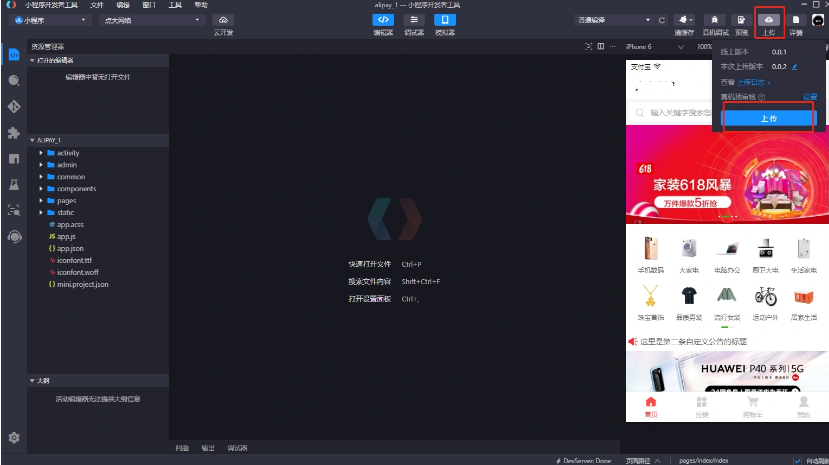Click the pencil to edit upload version
Screen dimensions: 829x465
pyautogui.click(x=795, y=67)
